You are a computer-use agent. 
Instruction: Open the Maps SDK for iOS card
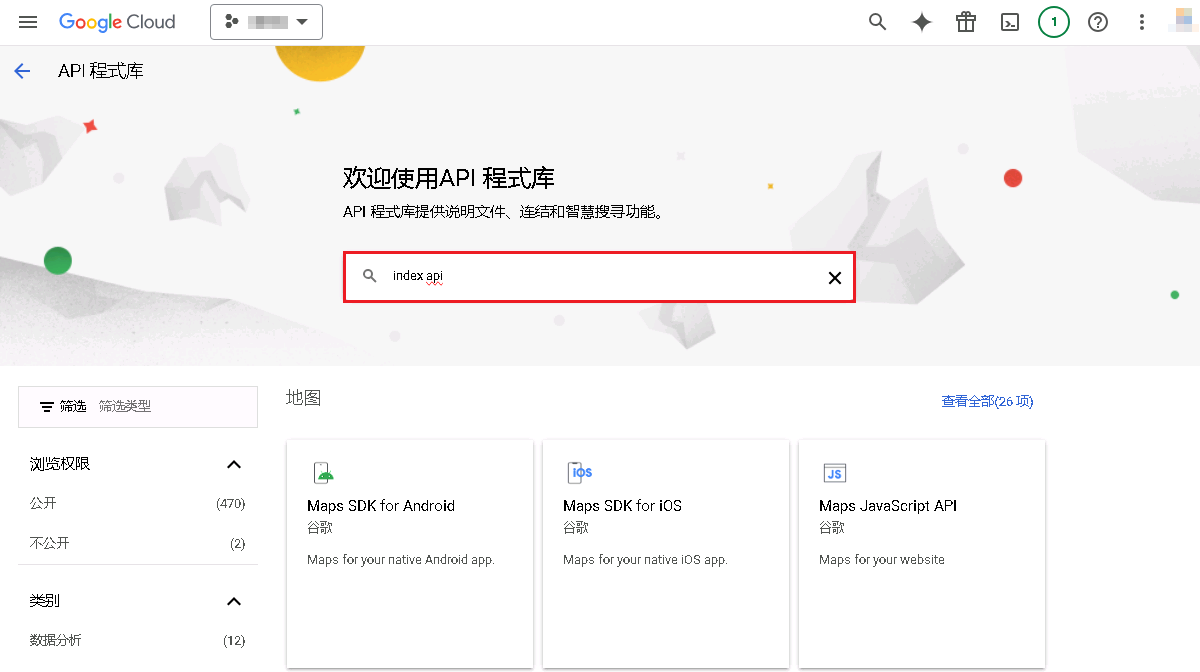(x=666, y=554)
